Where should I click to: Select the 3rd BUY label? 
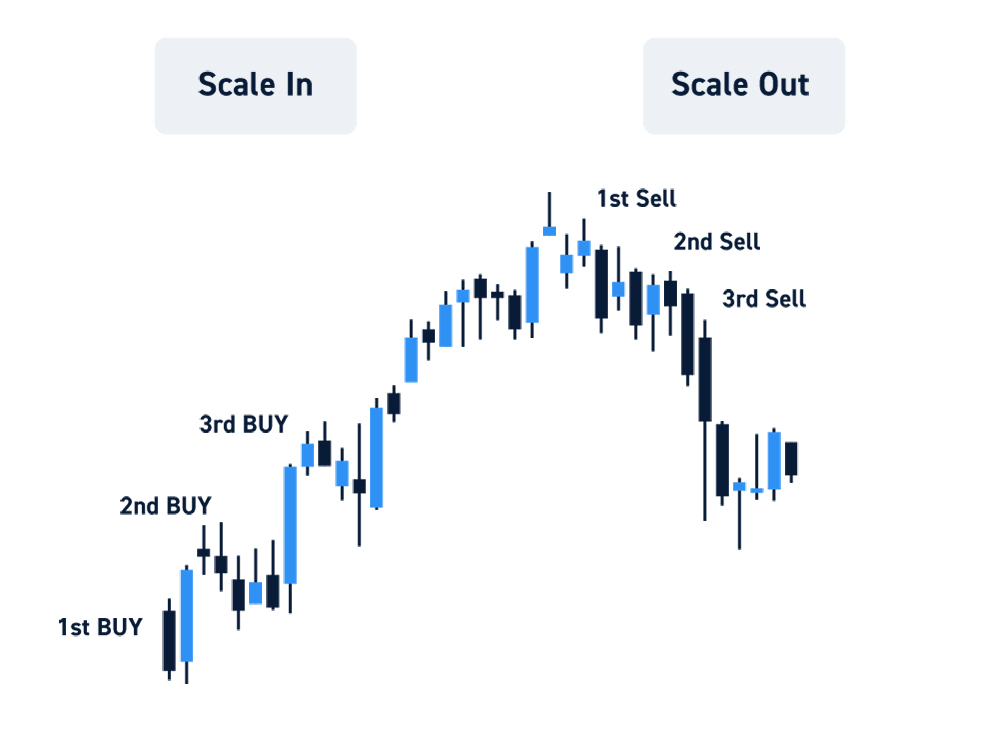point(244,424)
